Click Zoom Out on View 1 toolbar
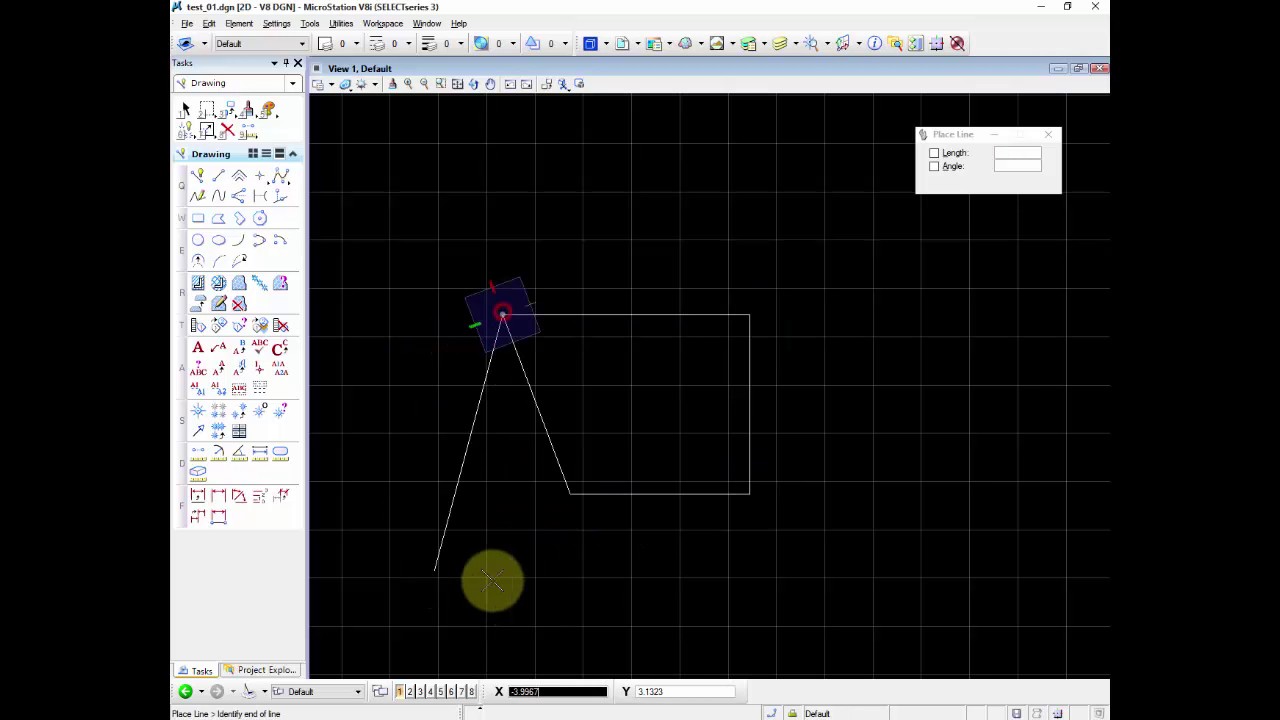 [424, 84]
